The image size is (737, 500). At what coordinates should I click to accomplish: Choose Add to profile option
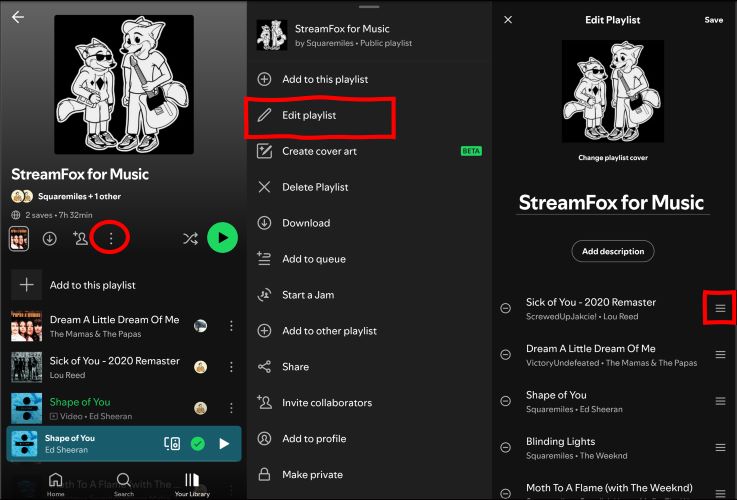tap(369, 439)
